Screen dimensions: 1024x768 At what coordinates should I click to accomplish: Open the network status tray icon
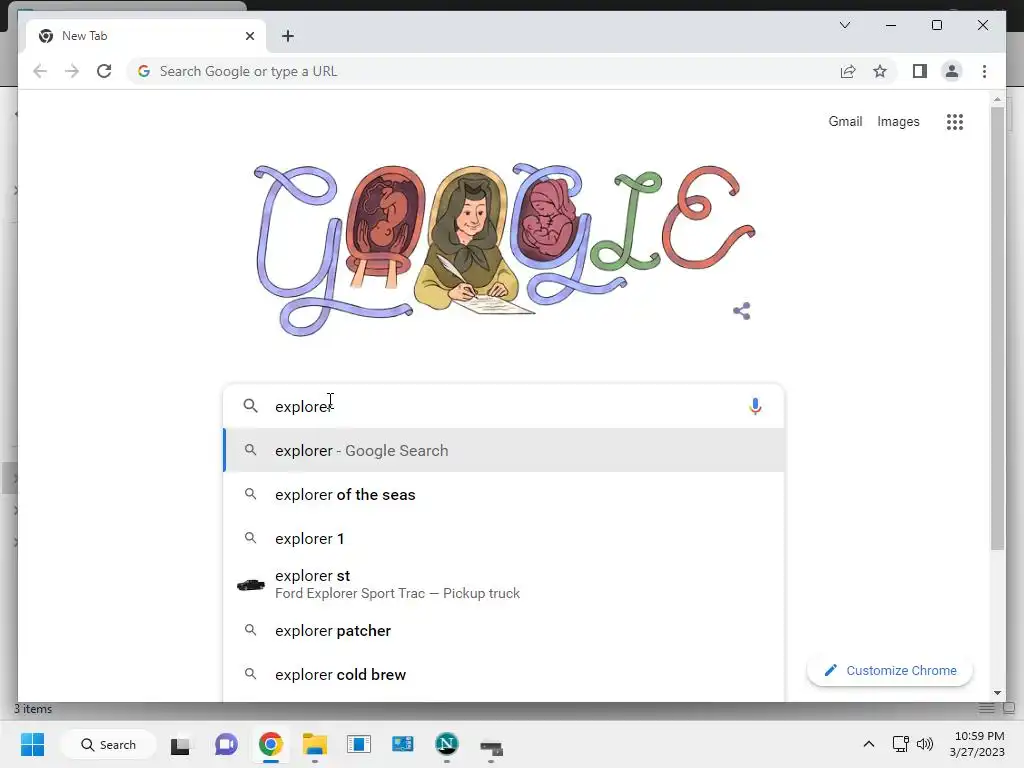click(900, 744)
